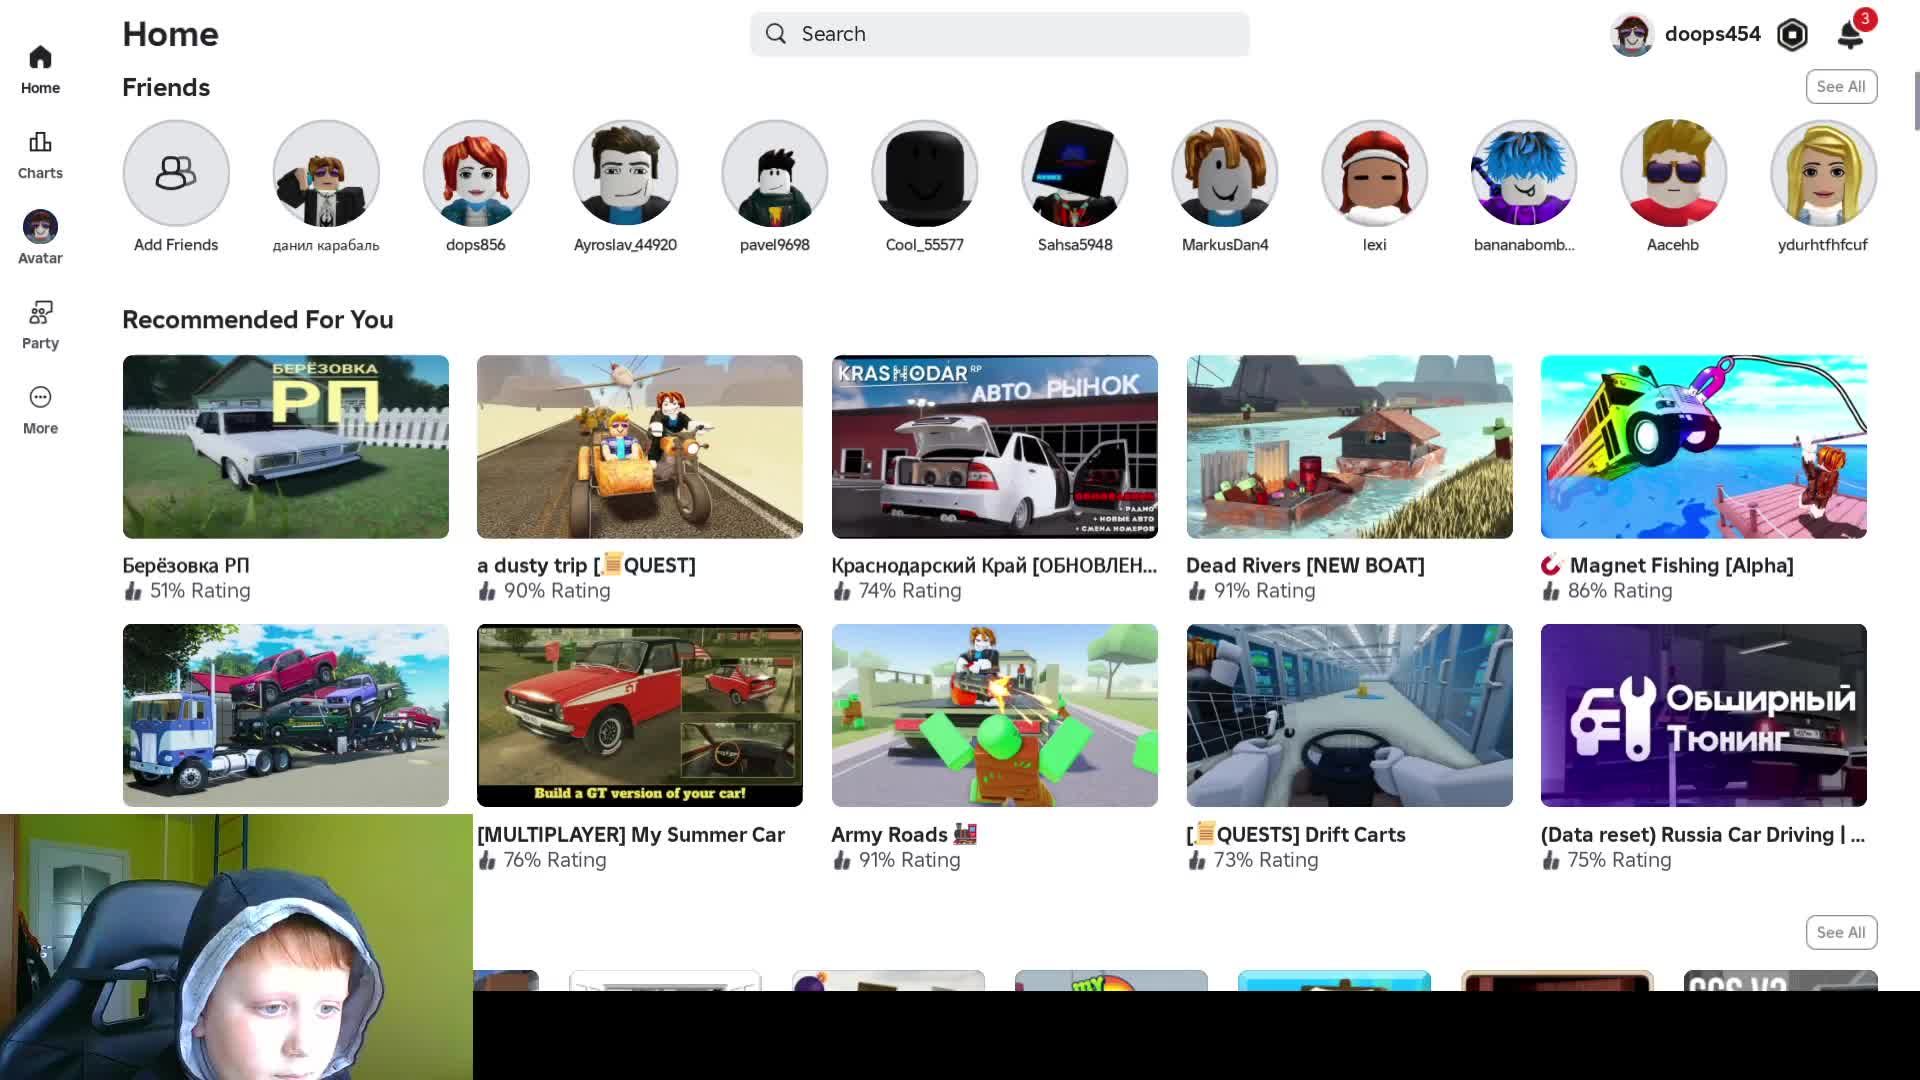Click in the Search input field
This screenshot has width=1920, height=1080.
point(1020,34)
